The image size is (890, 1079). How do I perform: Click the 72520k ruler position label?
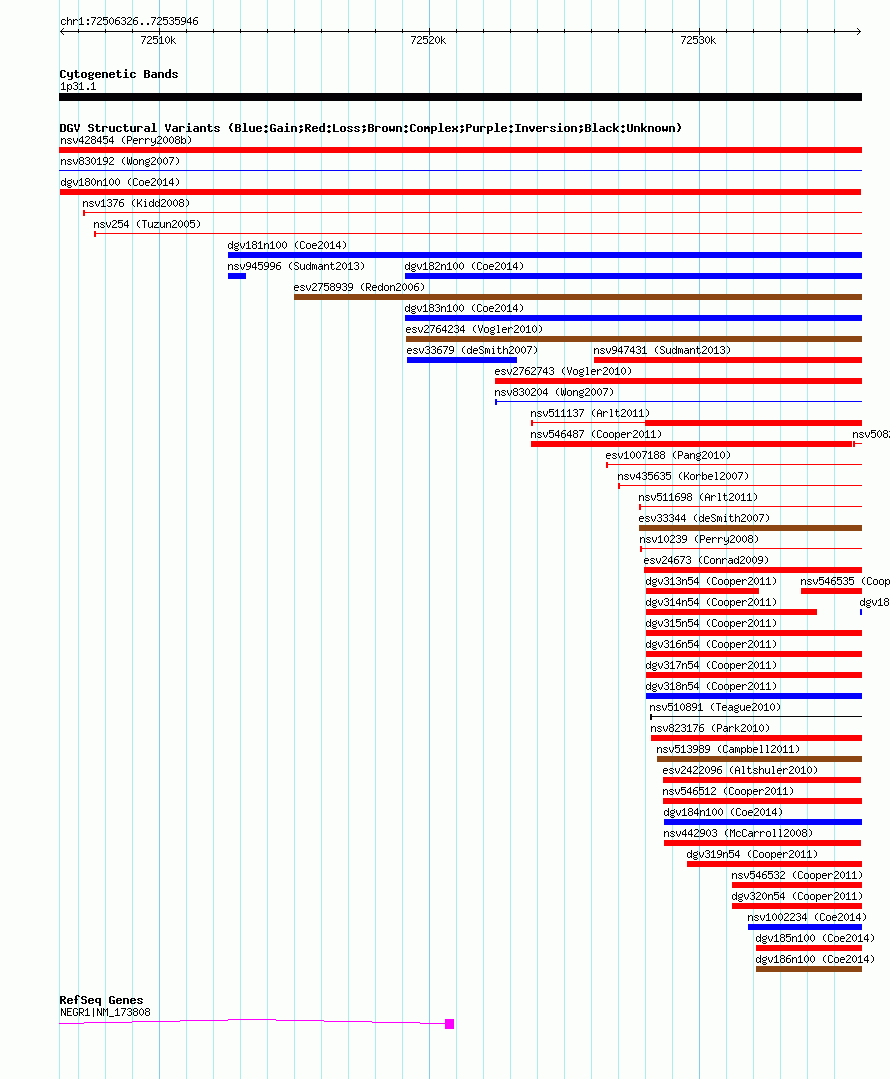(x=428, y=40)
